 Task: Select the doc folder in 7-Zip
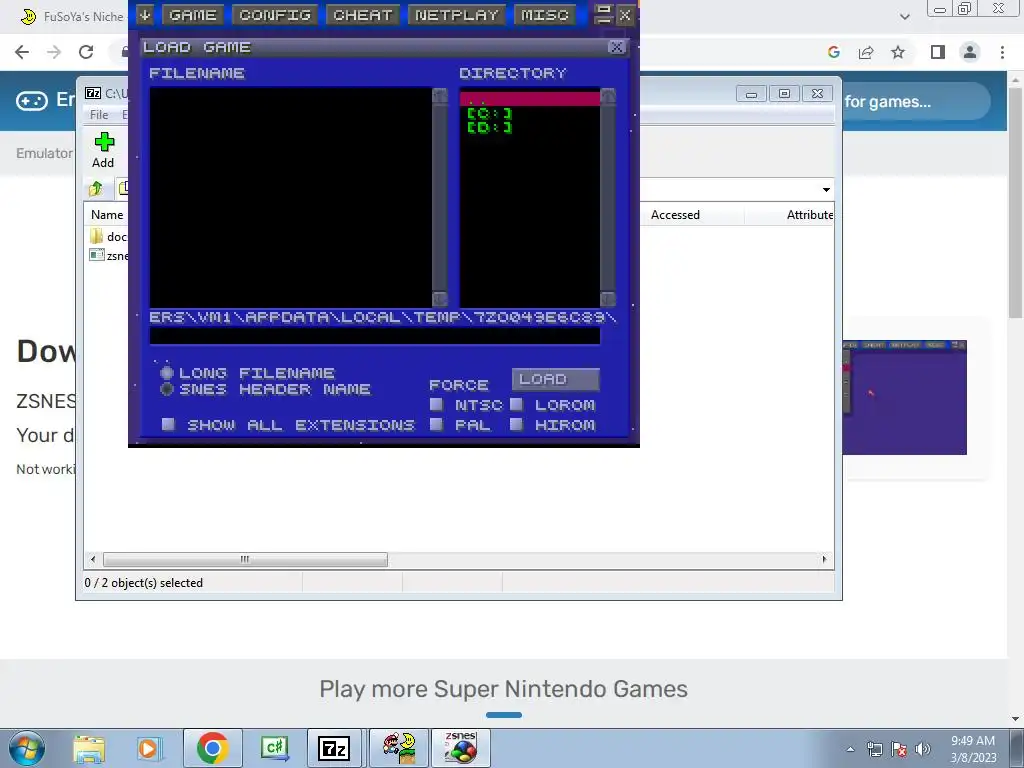(x=108, y=236)
